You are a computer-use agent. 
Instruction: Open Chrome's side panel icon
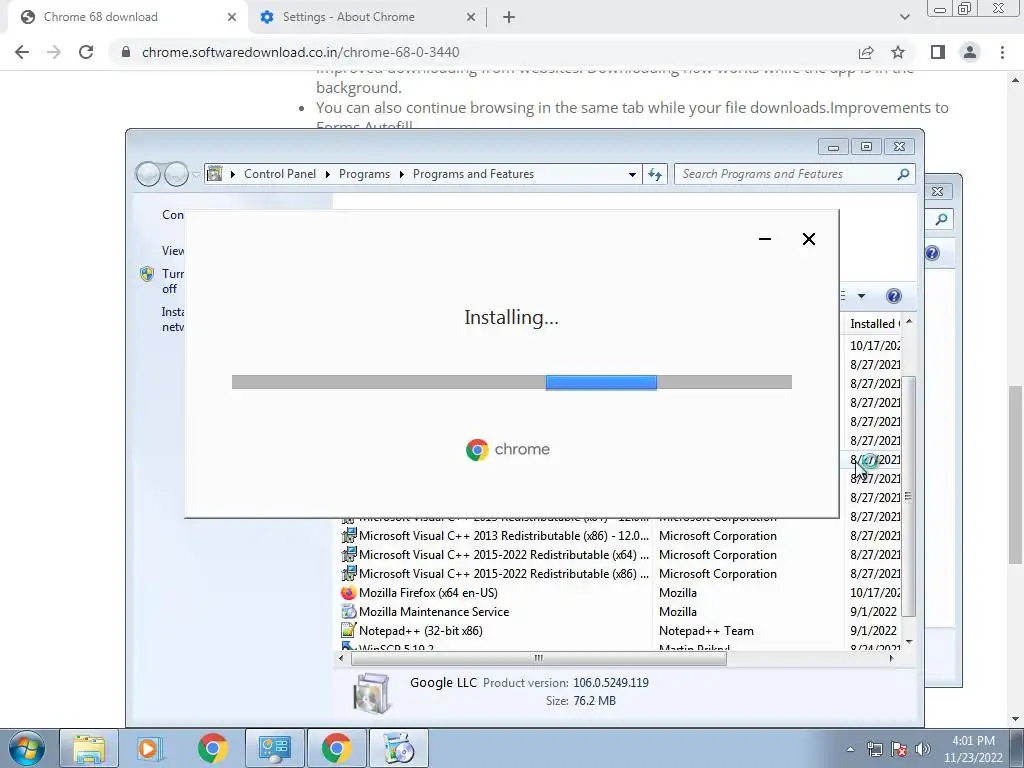point(938,52)
